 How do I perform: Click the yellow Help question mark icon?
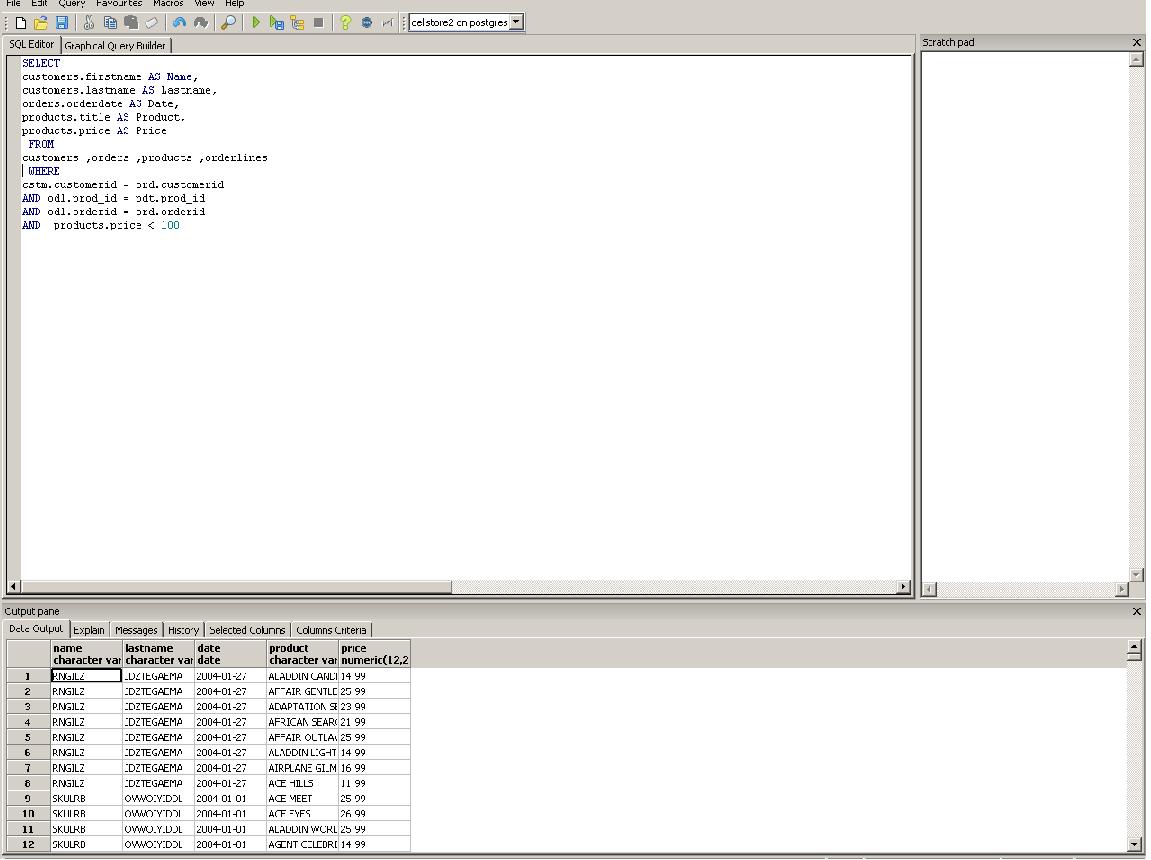(x=345, y=23)
